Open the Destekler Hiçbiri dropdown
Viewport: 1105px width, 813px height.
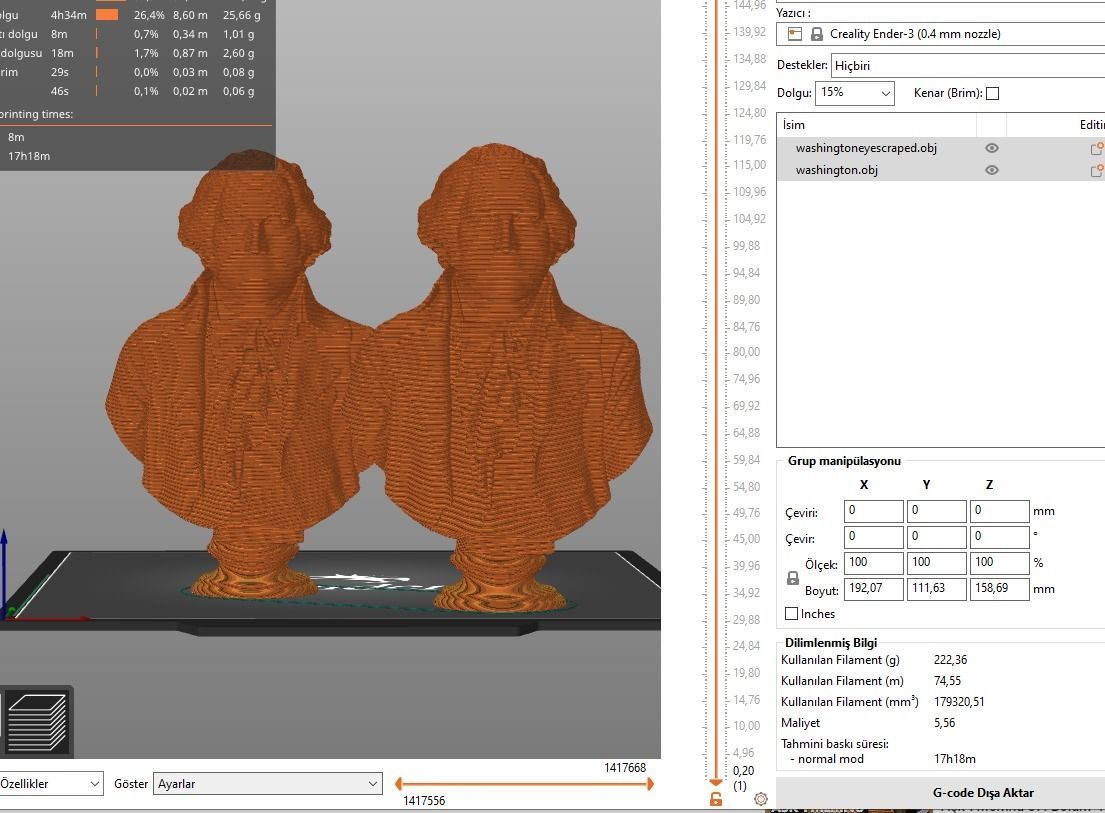click(x=968, y=66)
